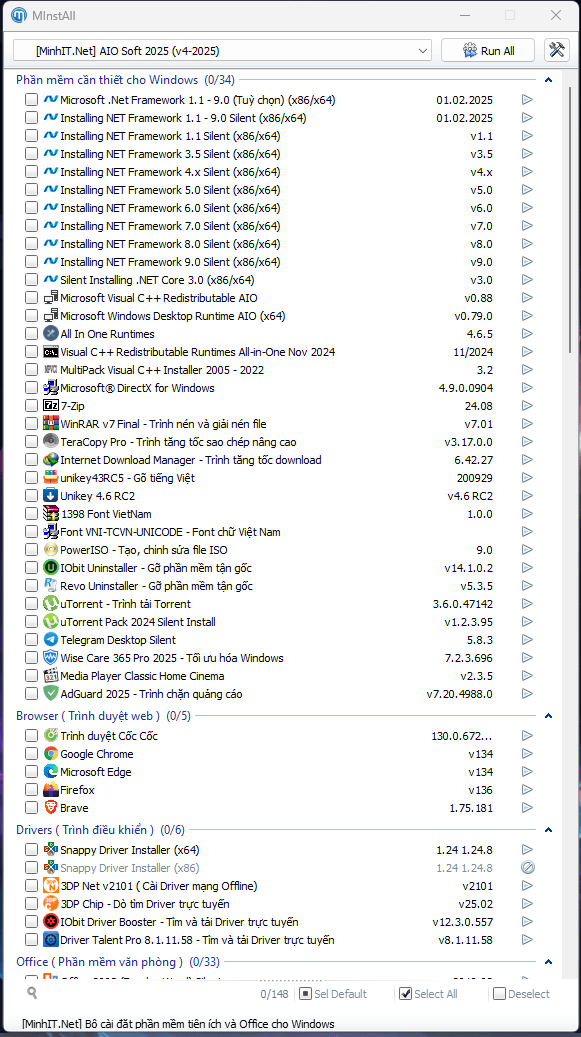
Task: Open the settings tools icon button
Action: click(x=557, y=50)
